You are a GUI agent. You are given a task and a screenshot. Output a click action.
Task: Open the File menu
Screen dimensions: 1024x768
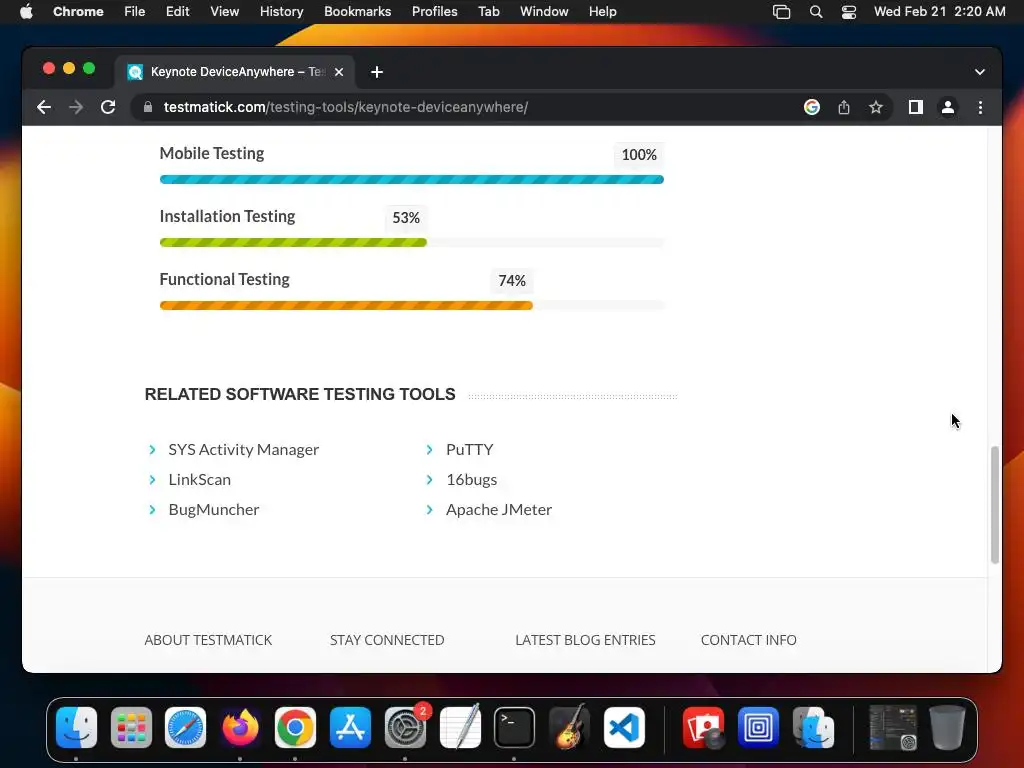click(135, 11)
